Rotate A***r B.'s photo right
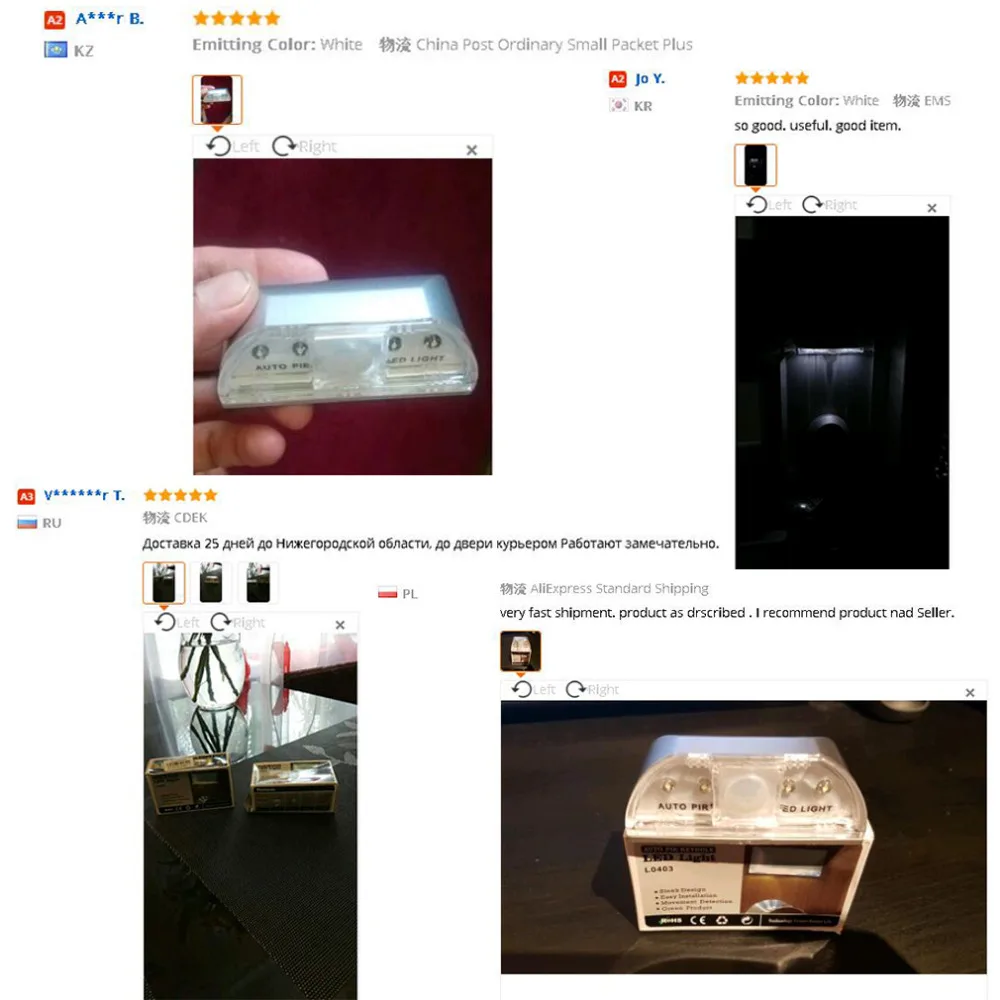Viewport: 1000px width, 1000px height. pyautogui.click(x=304, y=146)
